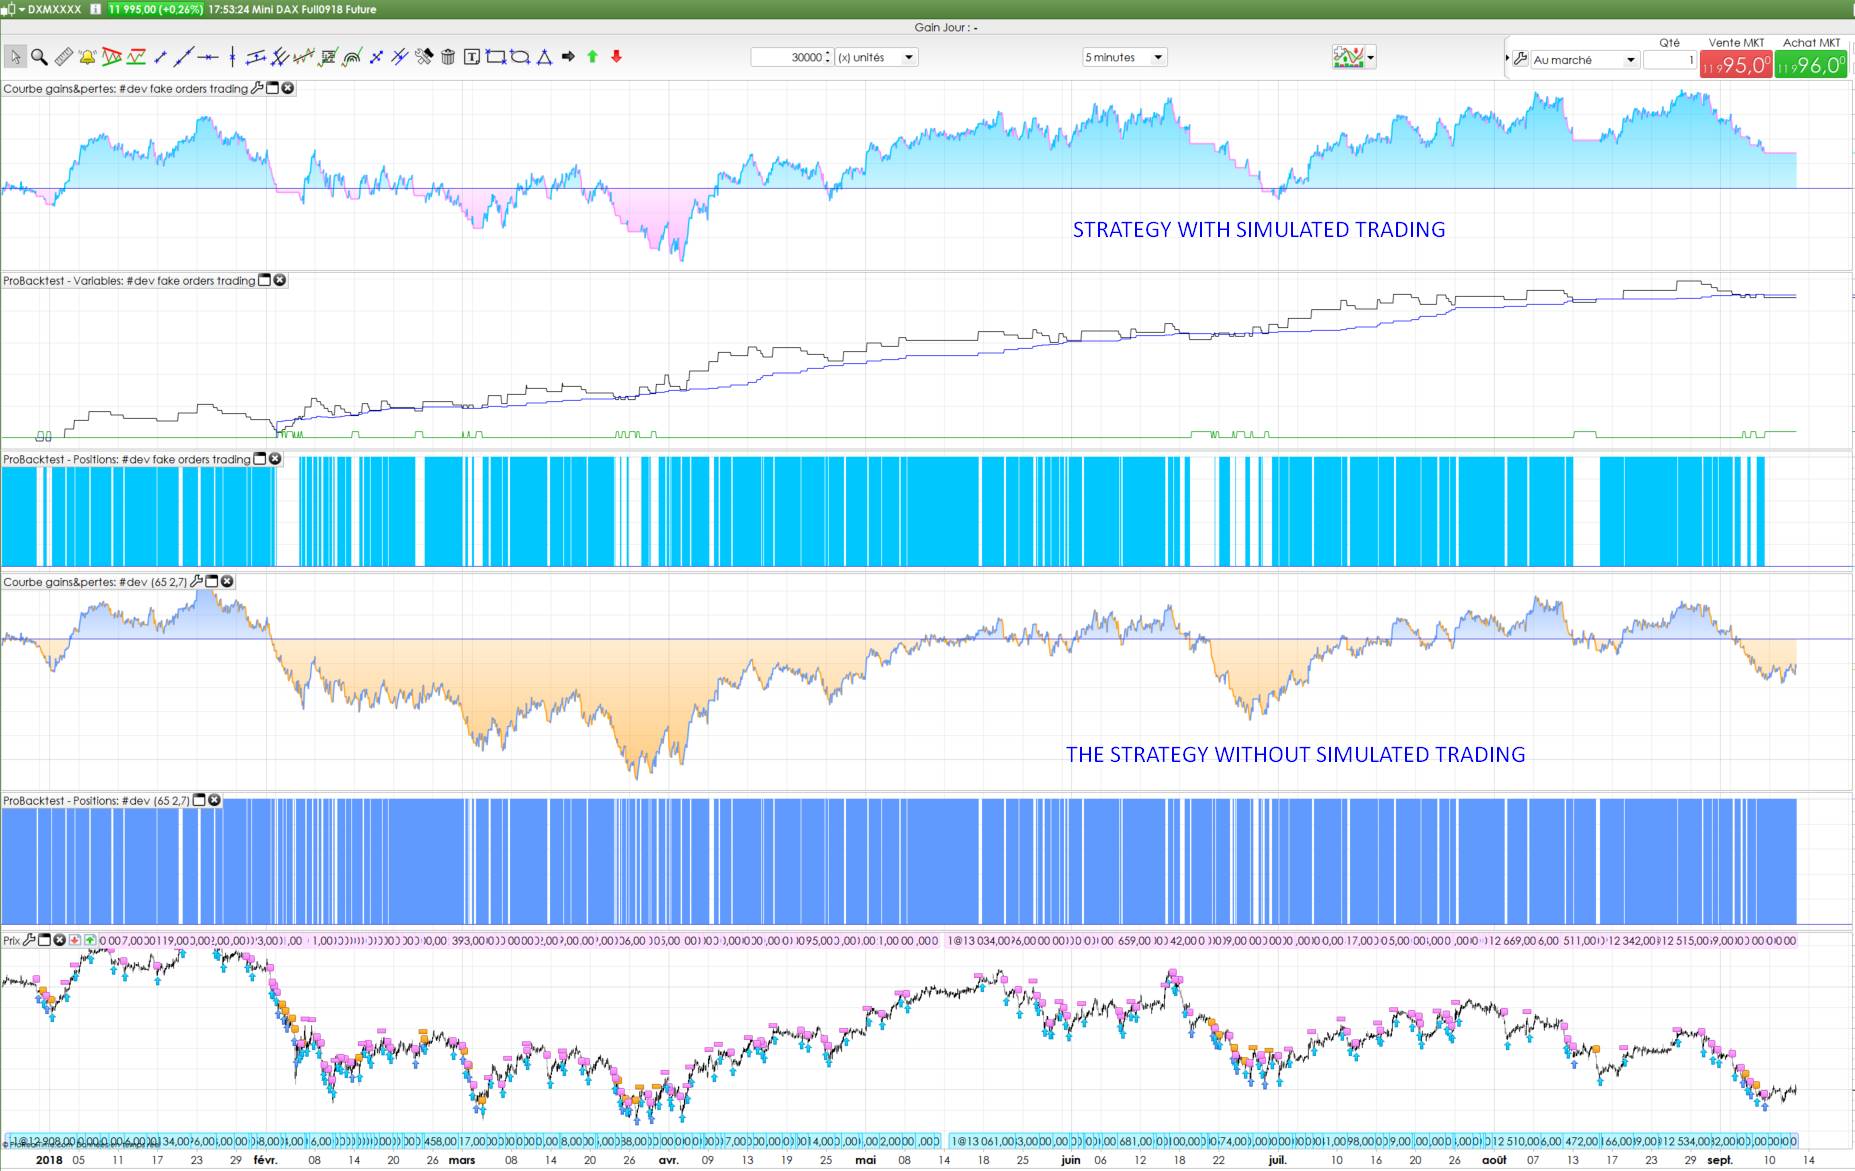The height and width of the screenshot is (1171, 1855).
Task: Place a green up arrow marker
Action: pos(592,57)
